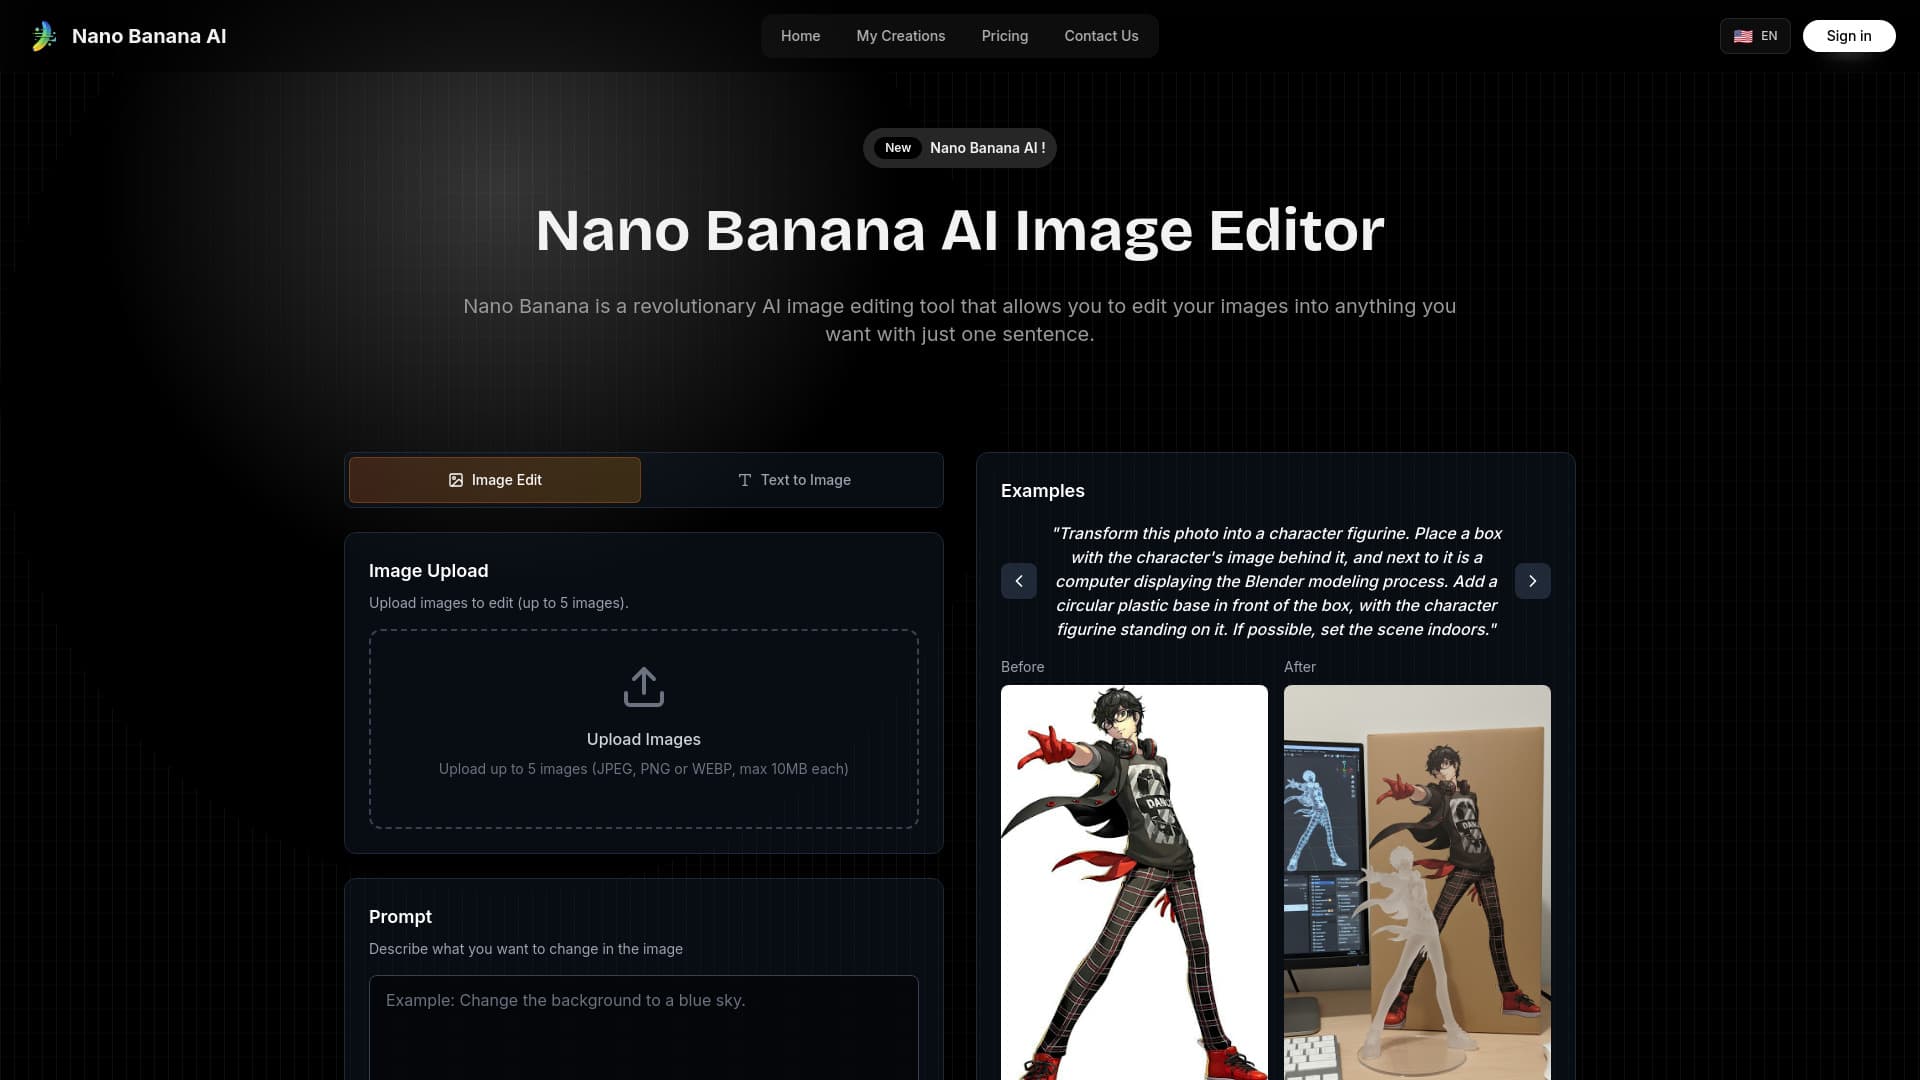
Task: Switch to Text to Image mode
Action: click(x=794, y=480)
